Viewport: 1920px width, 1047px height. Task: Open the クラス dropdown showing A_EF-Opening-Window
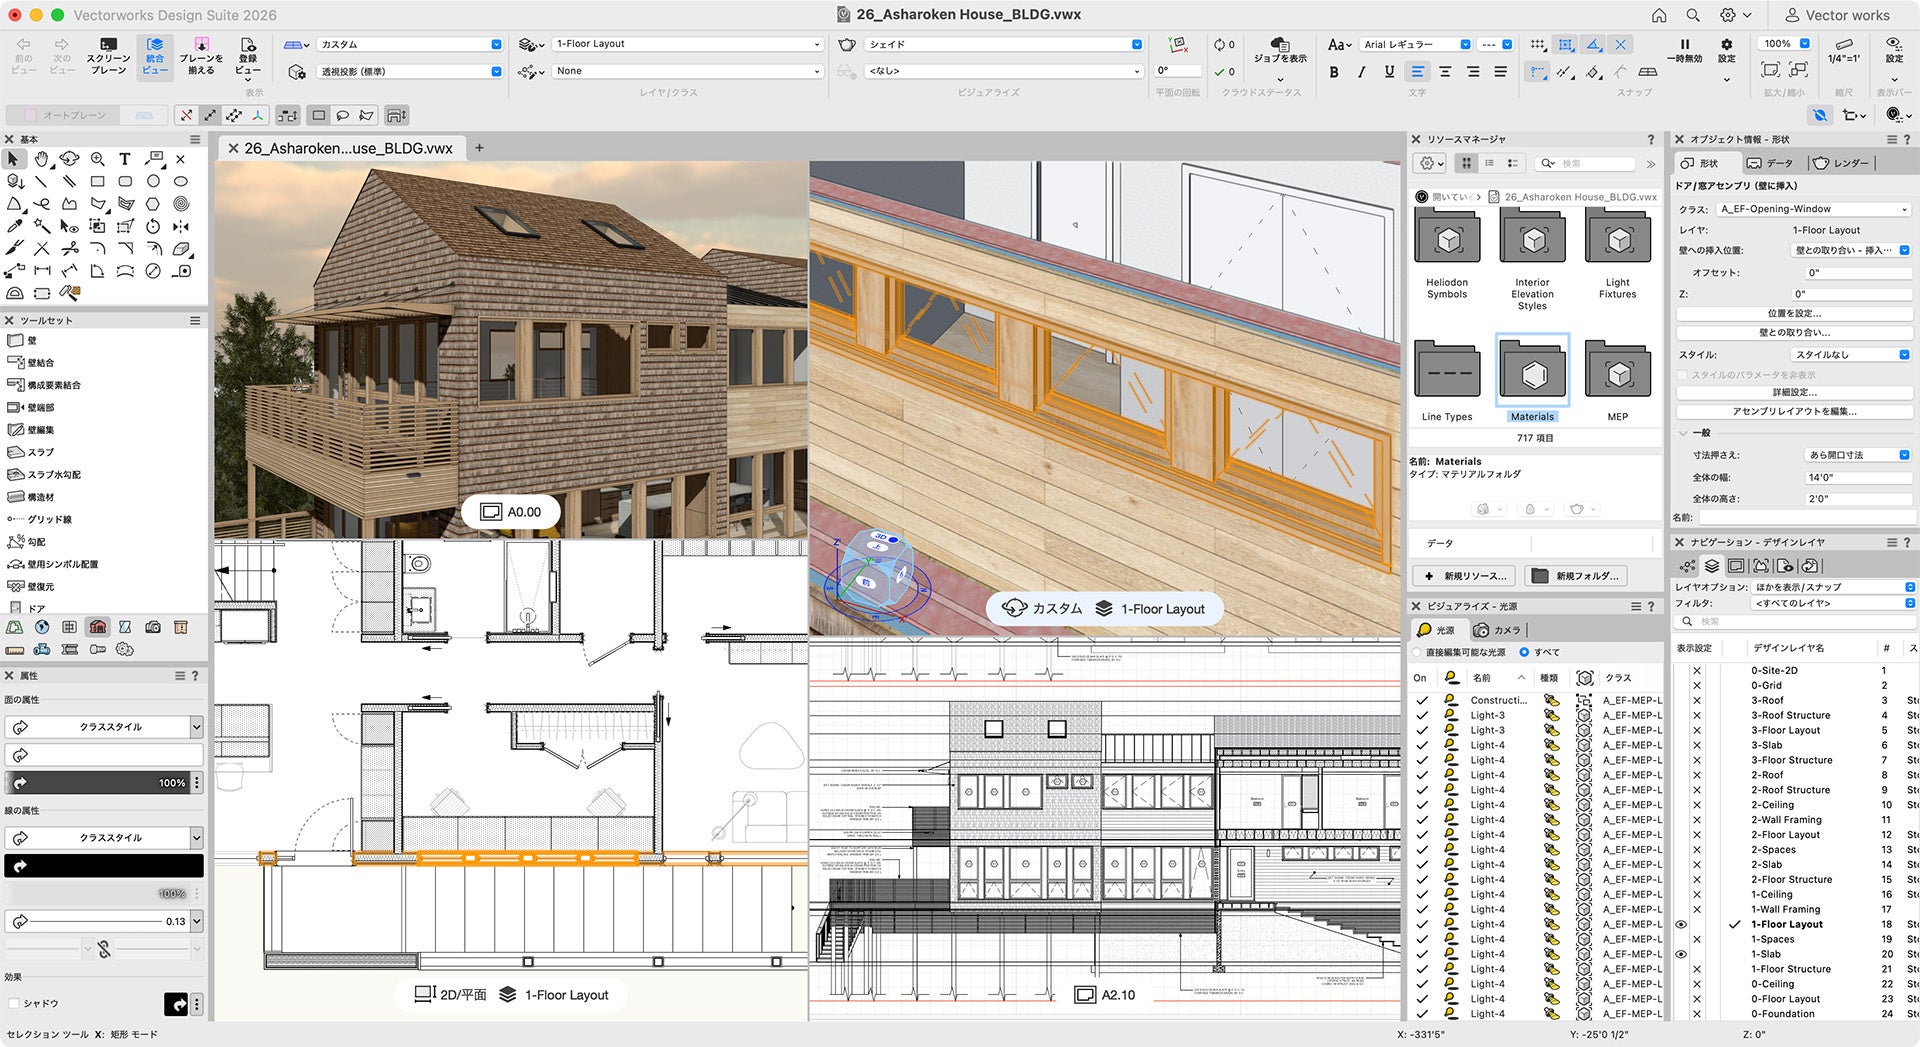point(1811,208)
